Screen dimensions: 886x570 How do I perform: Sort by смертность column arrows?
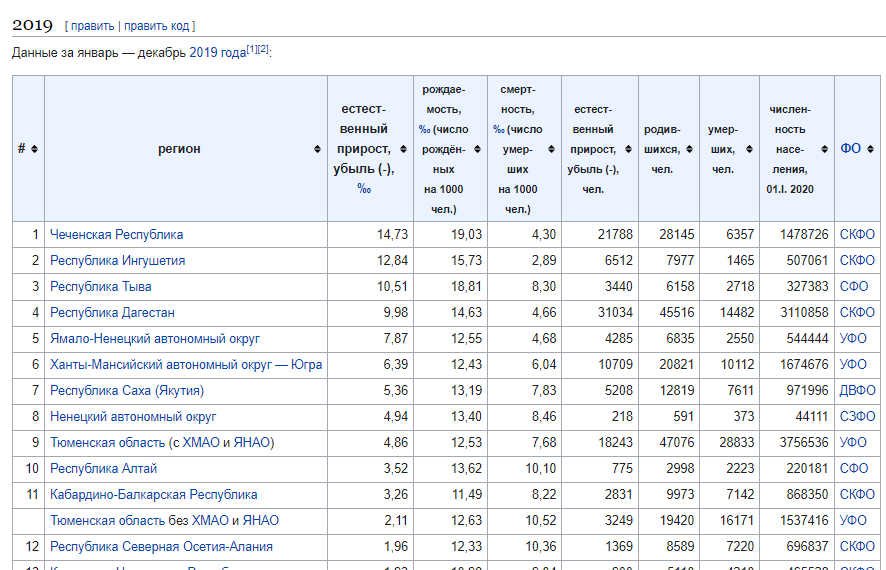551,149
